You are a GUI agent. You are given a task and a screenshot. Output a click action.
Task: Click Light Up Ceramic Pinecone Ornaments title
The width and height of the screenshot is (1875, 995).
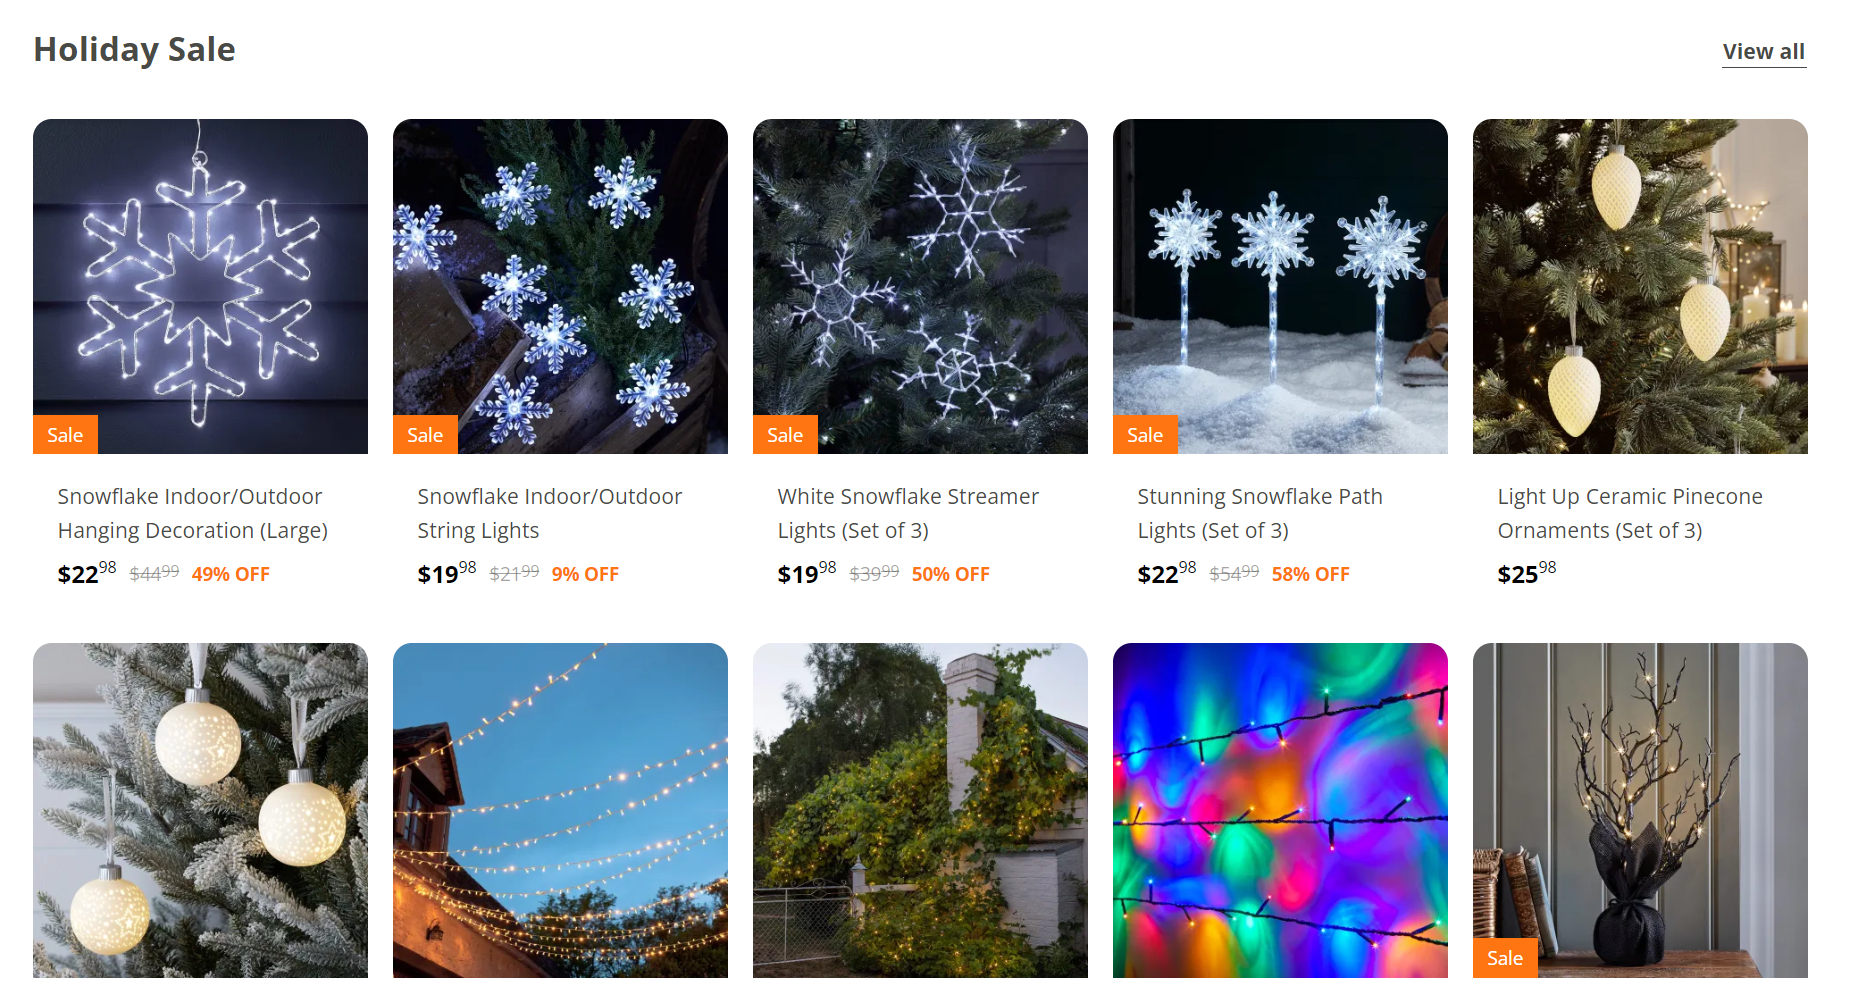tap(1630, 513)
